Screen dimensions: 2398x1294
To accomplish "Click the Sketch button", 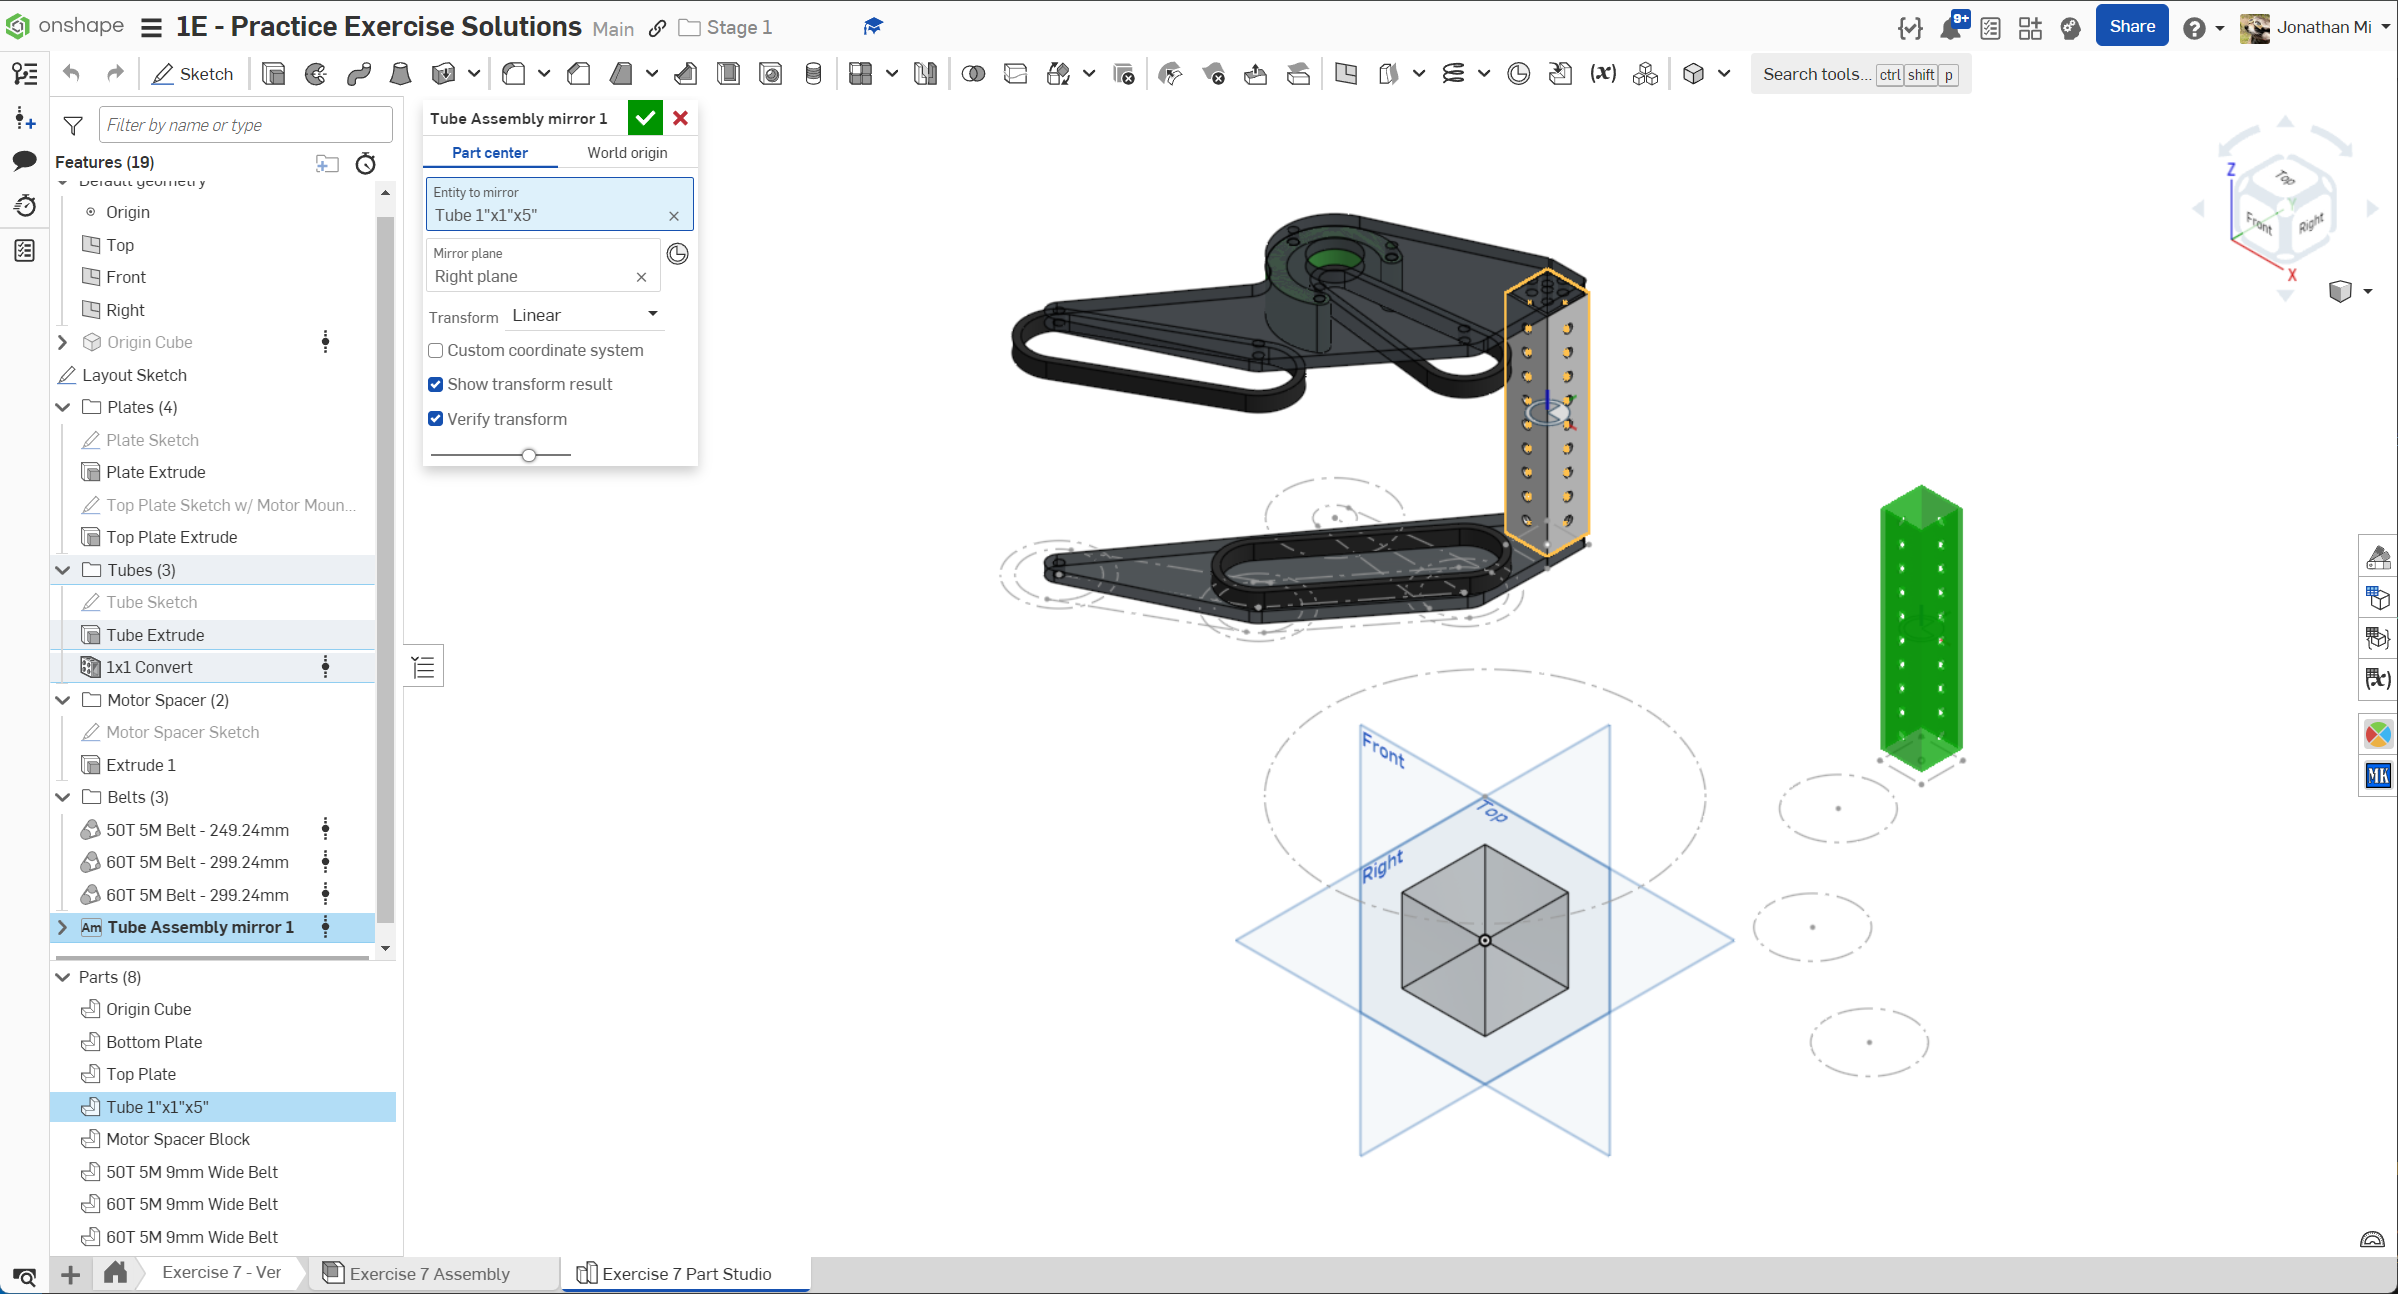I will [193, 74].
